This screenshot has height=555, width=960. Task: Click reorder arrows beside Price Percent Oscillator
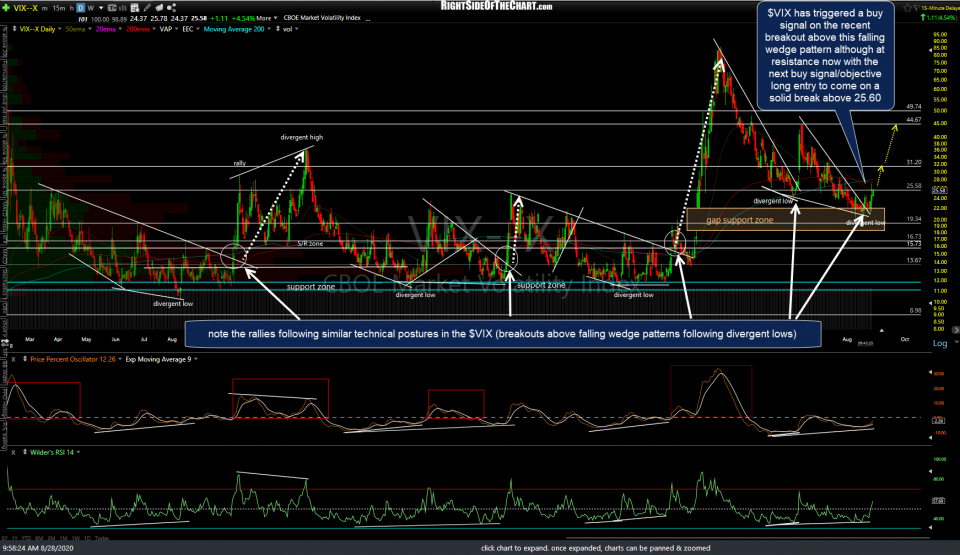(24, 359)
